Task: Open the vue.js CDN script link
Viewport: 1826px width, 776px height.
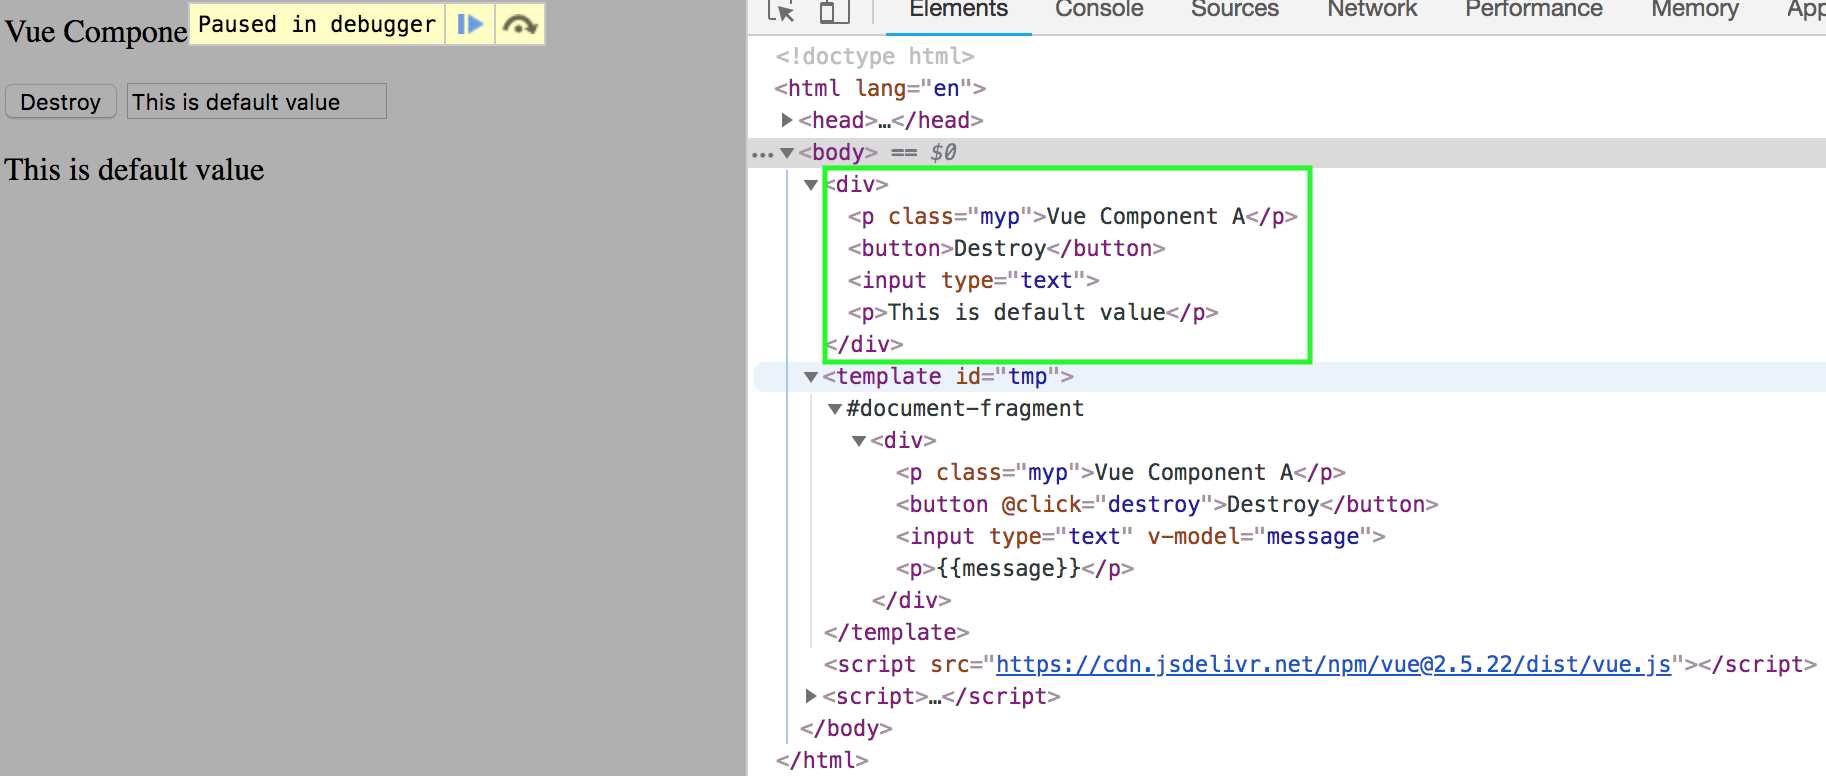Action: [1333, 664]
